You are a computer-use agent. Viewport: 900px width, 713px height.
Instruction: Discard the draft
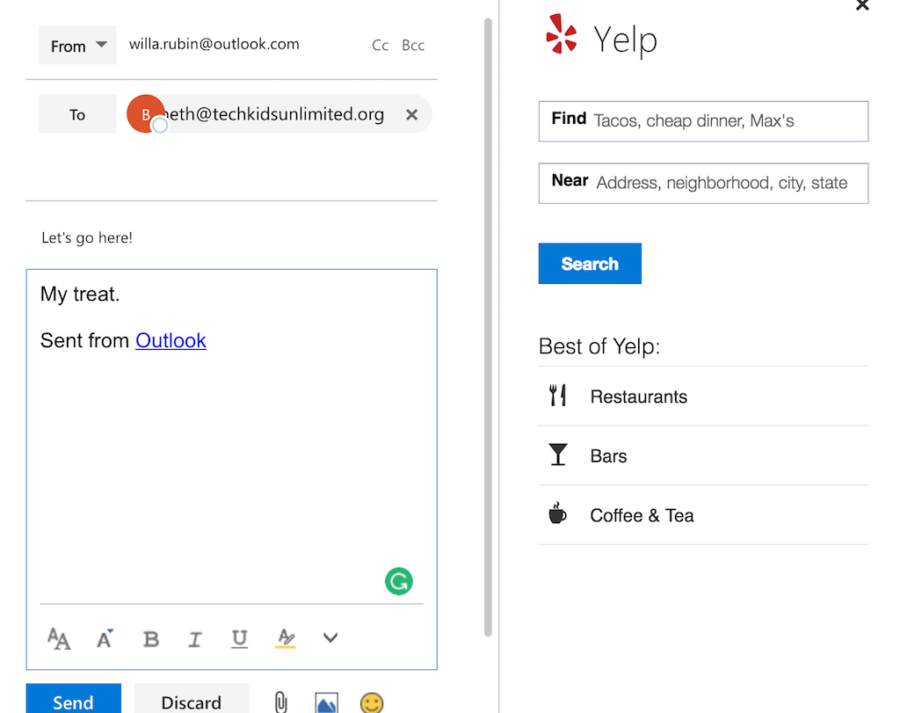tap(192, 700)
